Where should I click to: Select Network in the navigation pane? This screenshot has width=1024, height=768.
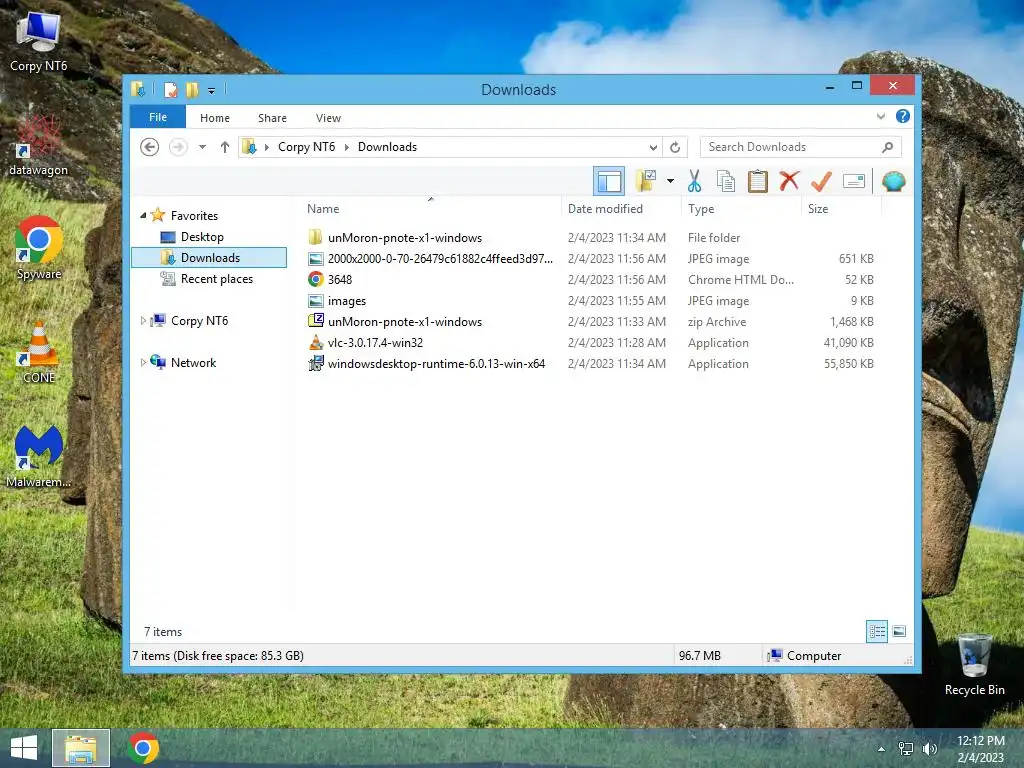[x=193, y=362]
